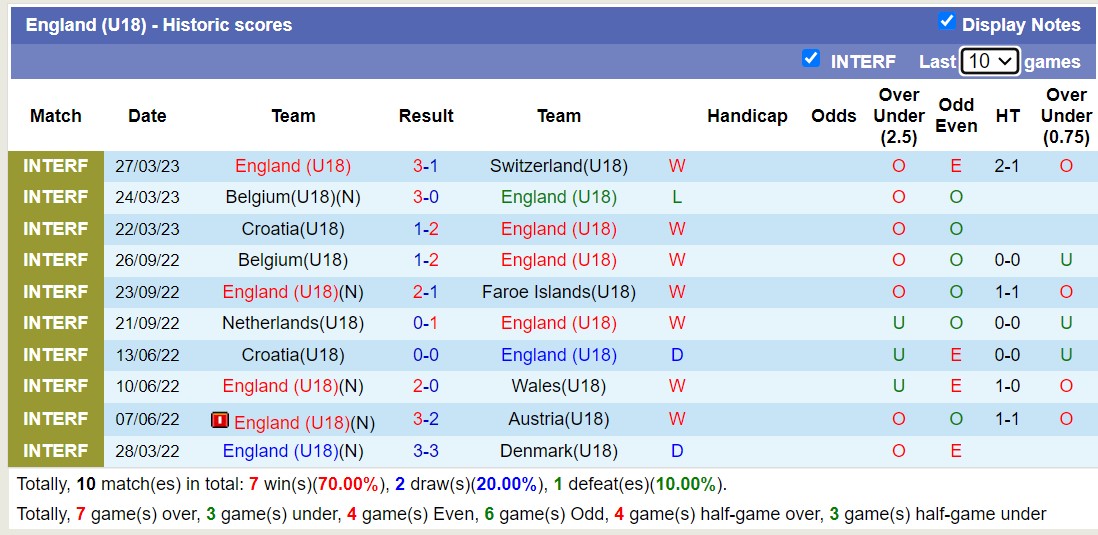Select the Netherlands(U18) team link
The height and width of the screenshot is (535, 1098).
(293, 323)
